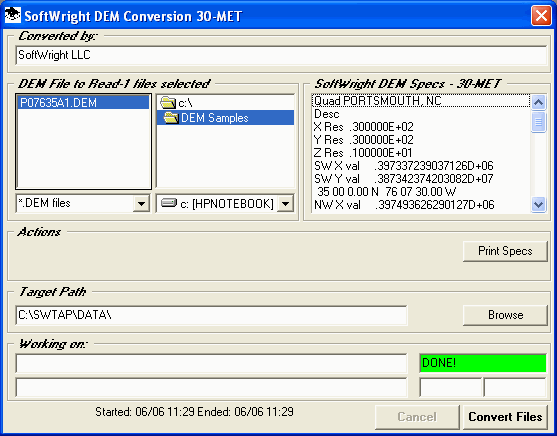
Task: Expand the *.DEM files type dropdown
Action: click(x=141, y=204)
